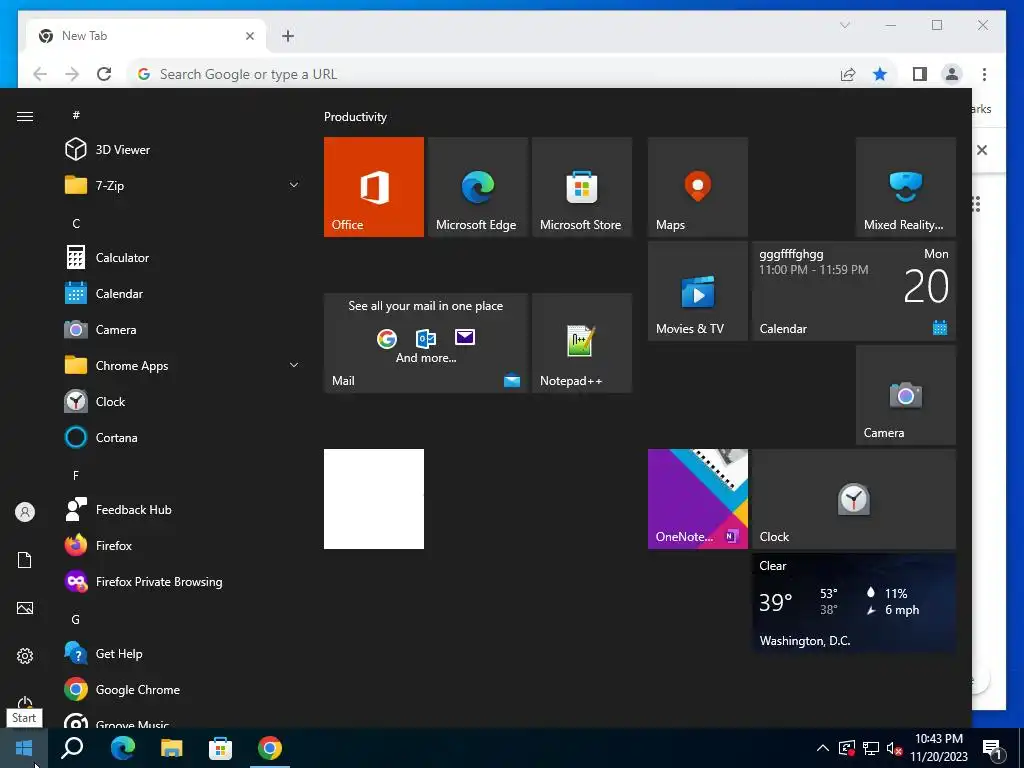This screenshot has height=768, width=1024.
Task: Toggle the bookmark star in Chrome
Action: coord(880,74)
